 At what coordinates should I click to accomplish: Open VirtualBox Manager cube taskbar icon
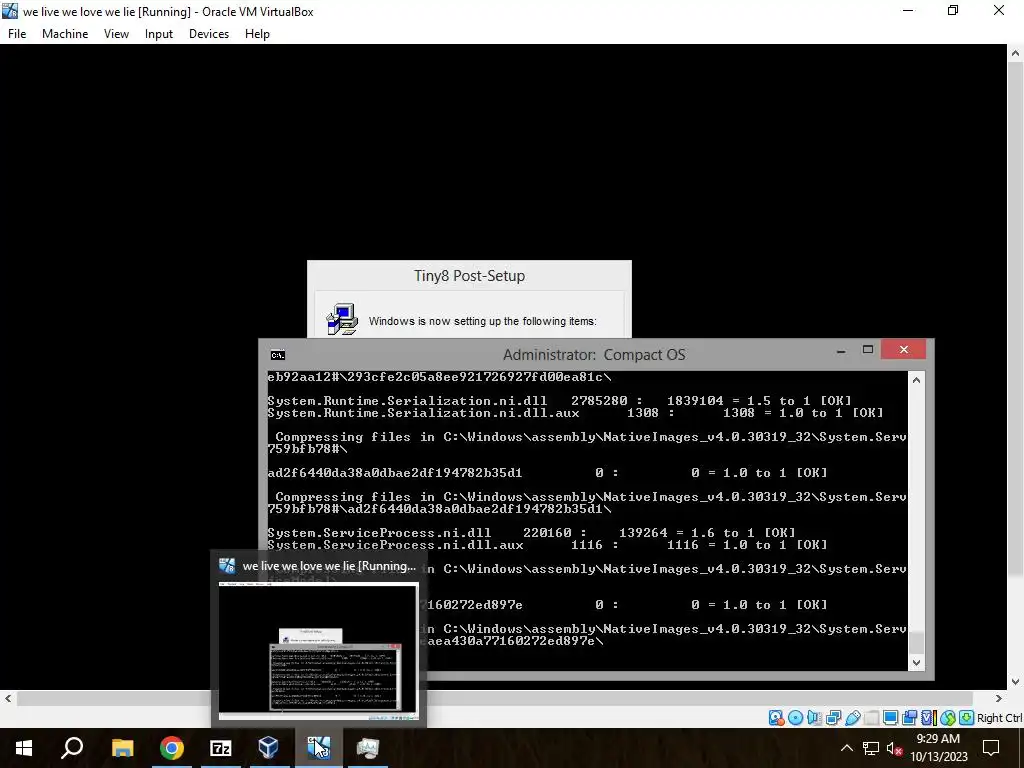click(269, 748)
